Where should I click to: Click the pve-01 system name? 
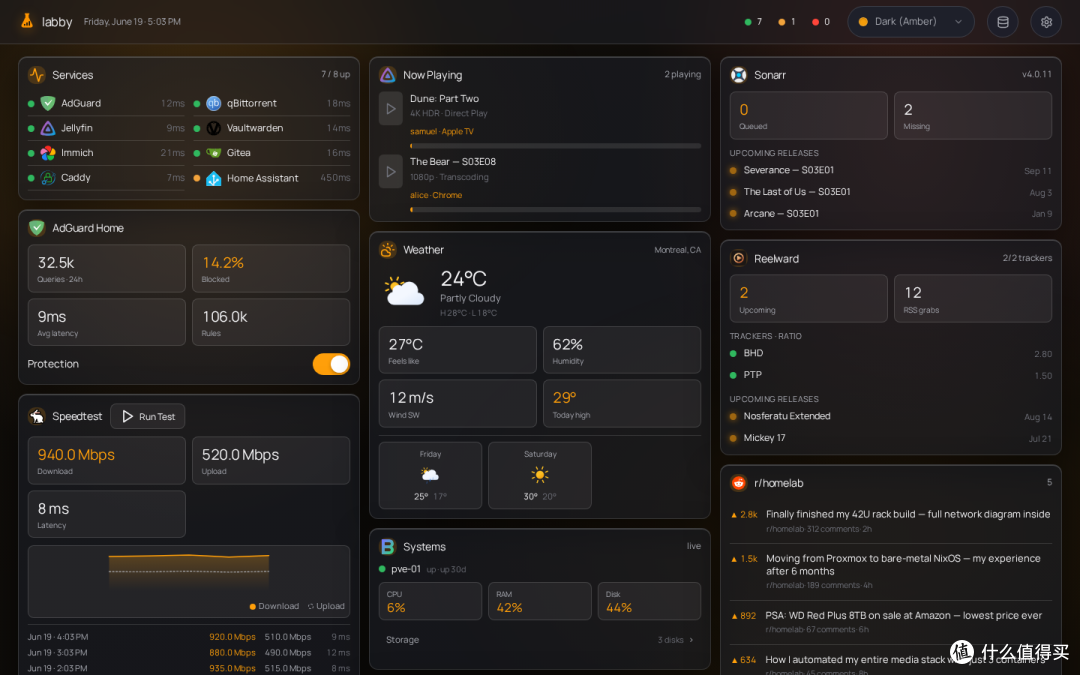[x=406, y=569]
